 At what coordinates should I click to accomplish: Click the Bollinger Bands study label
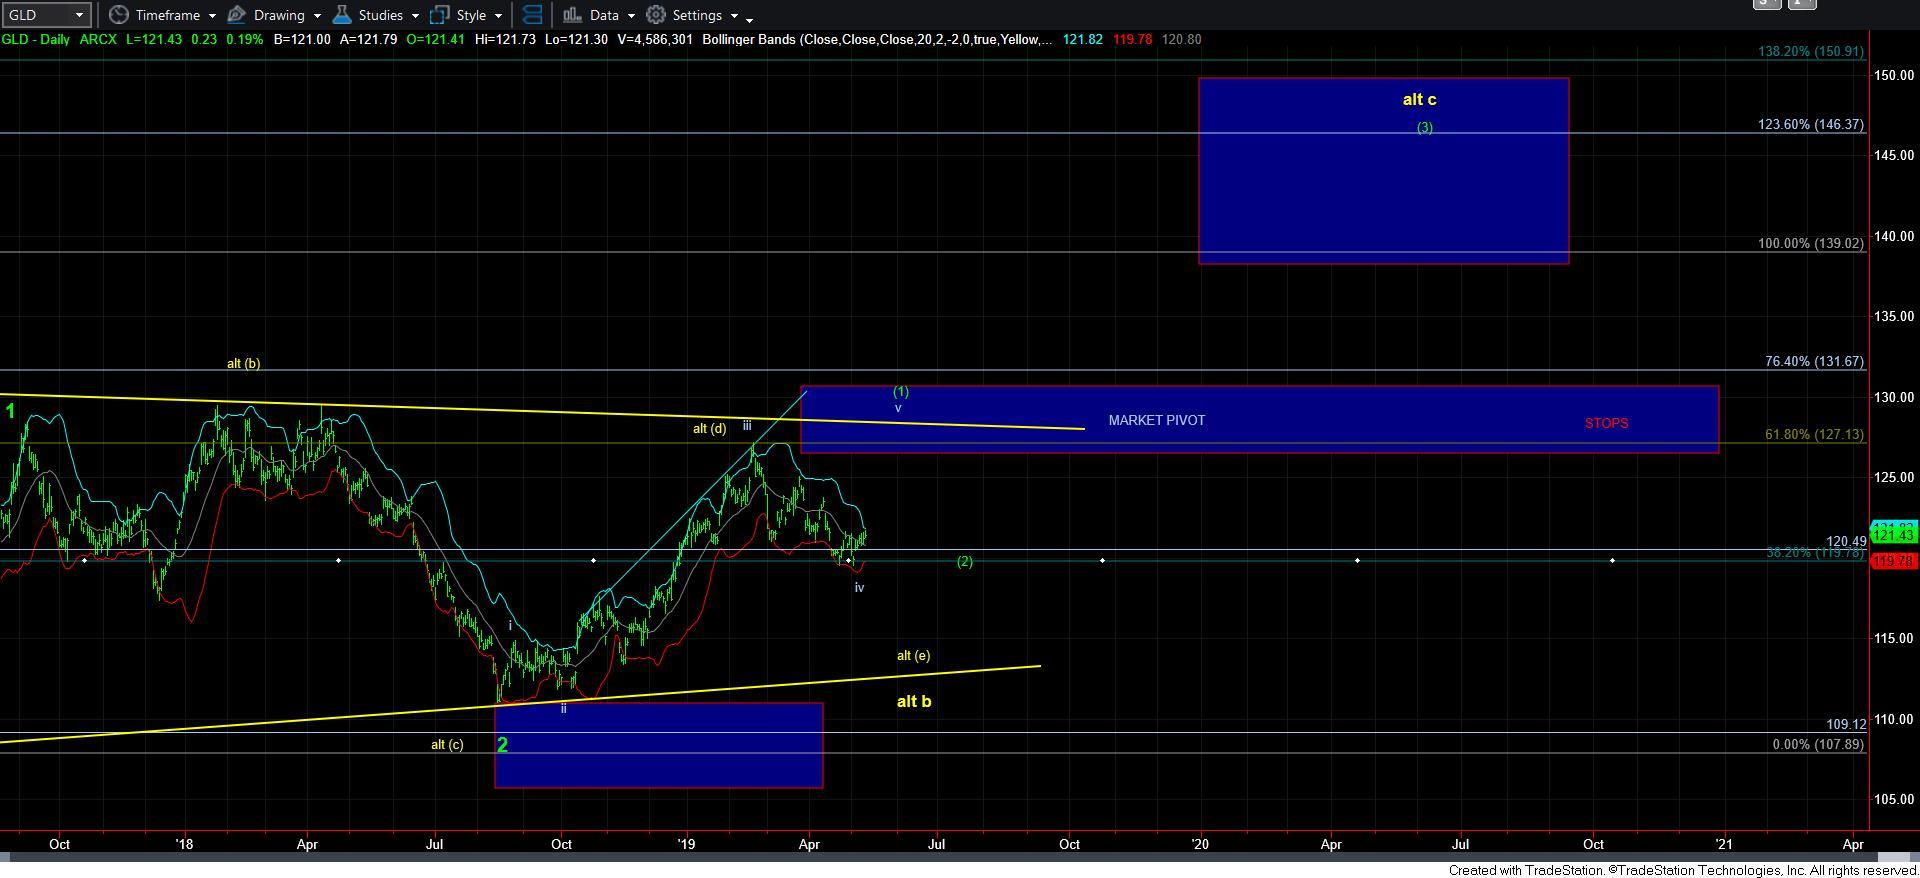click(876, 39)
